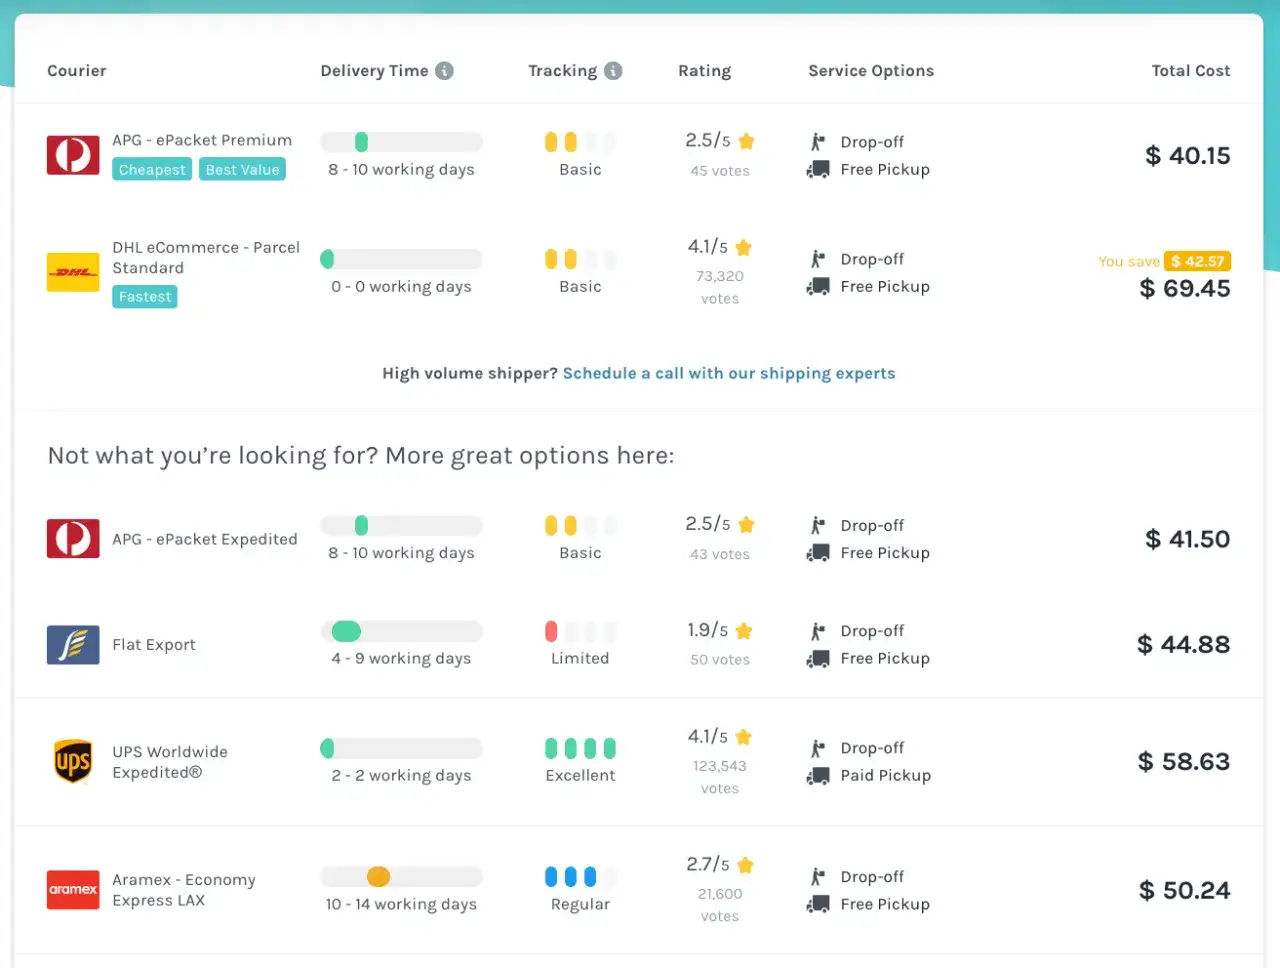Image resolution: width=1280 pixels, height=968 pixels.
Task: Sort by the Rating column header
Action: click(705, 71)
